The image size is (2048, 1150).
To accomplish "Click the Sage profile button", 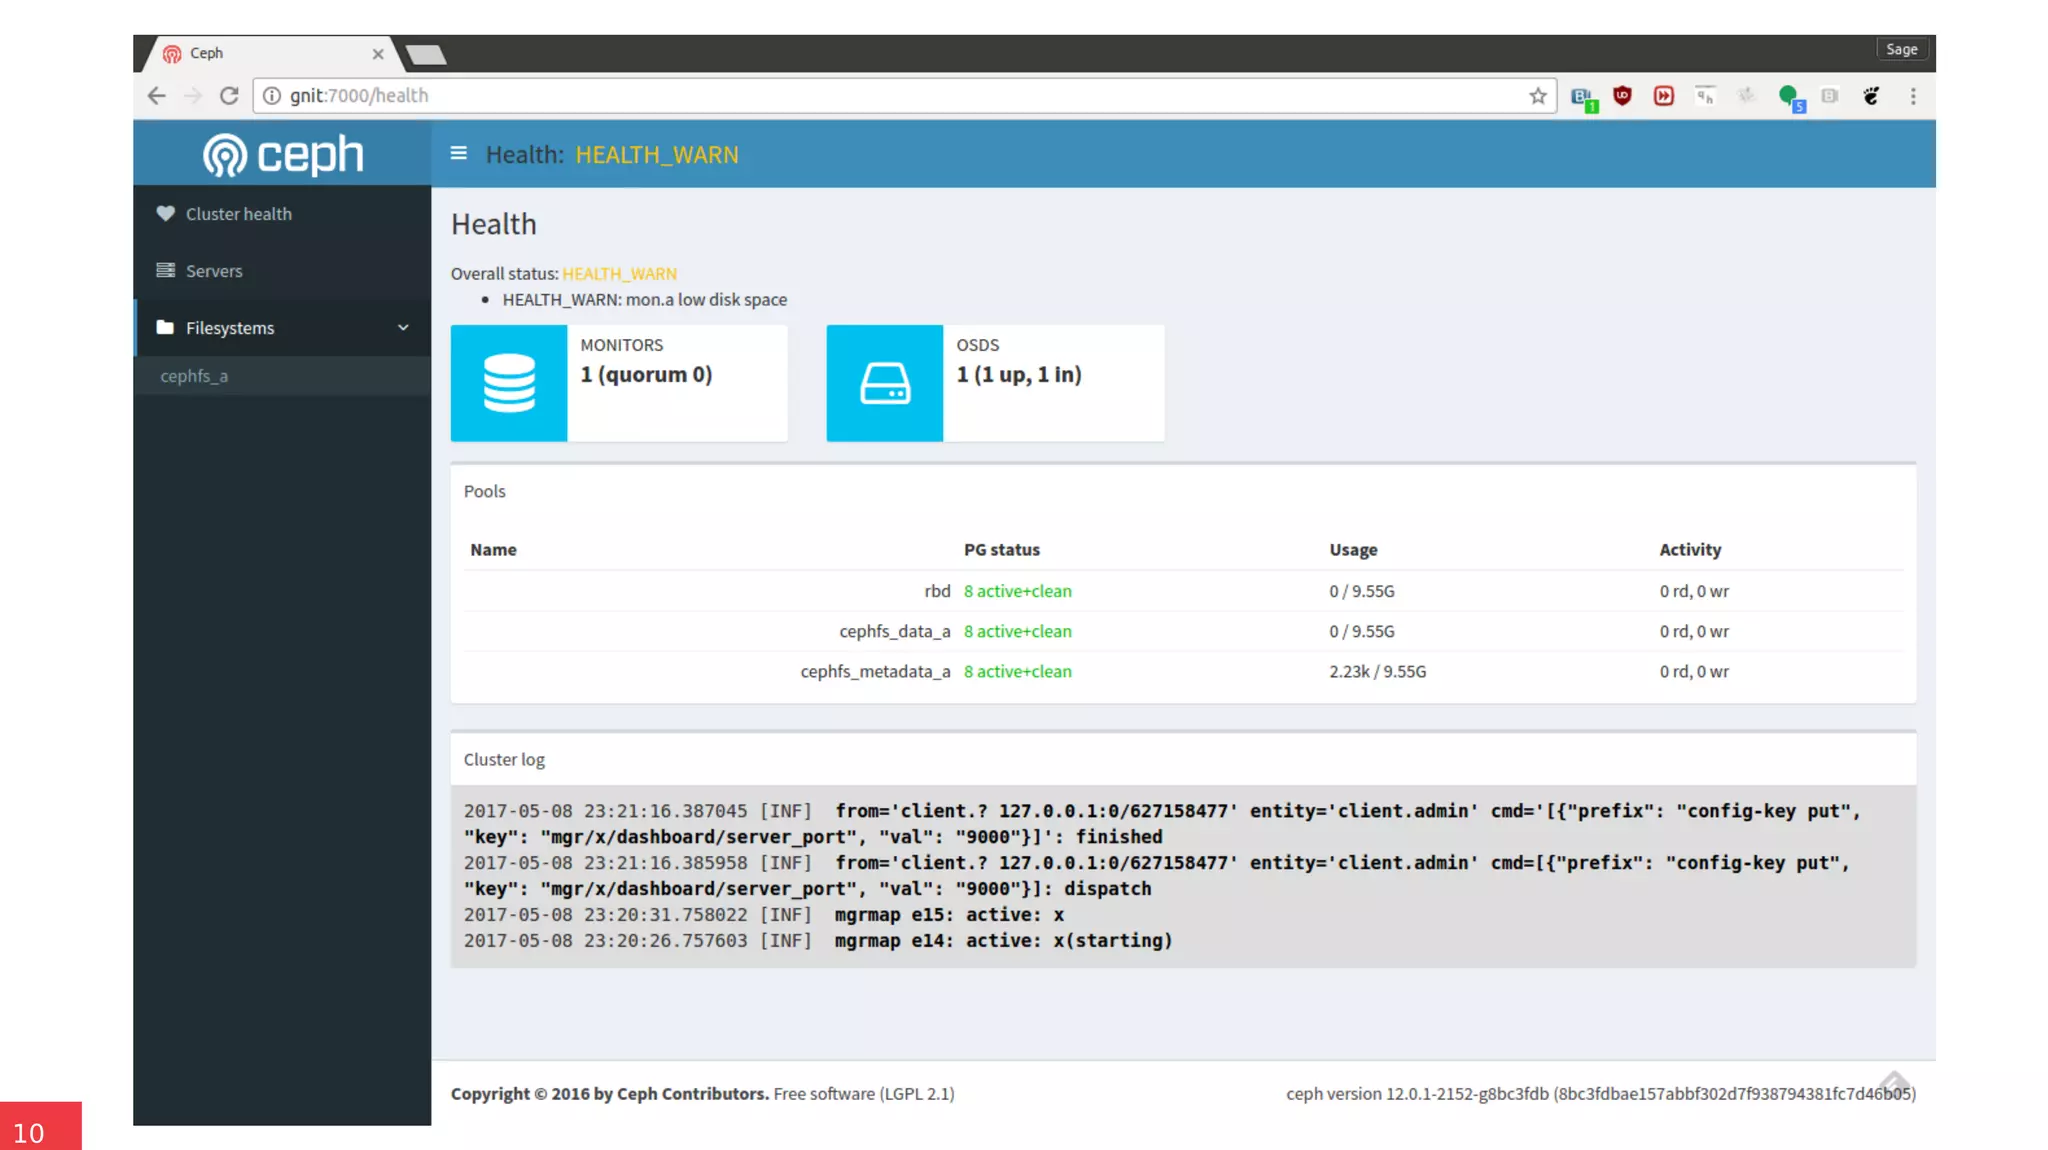I will pyautogui.click(x=1901, y=49).
